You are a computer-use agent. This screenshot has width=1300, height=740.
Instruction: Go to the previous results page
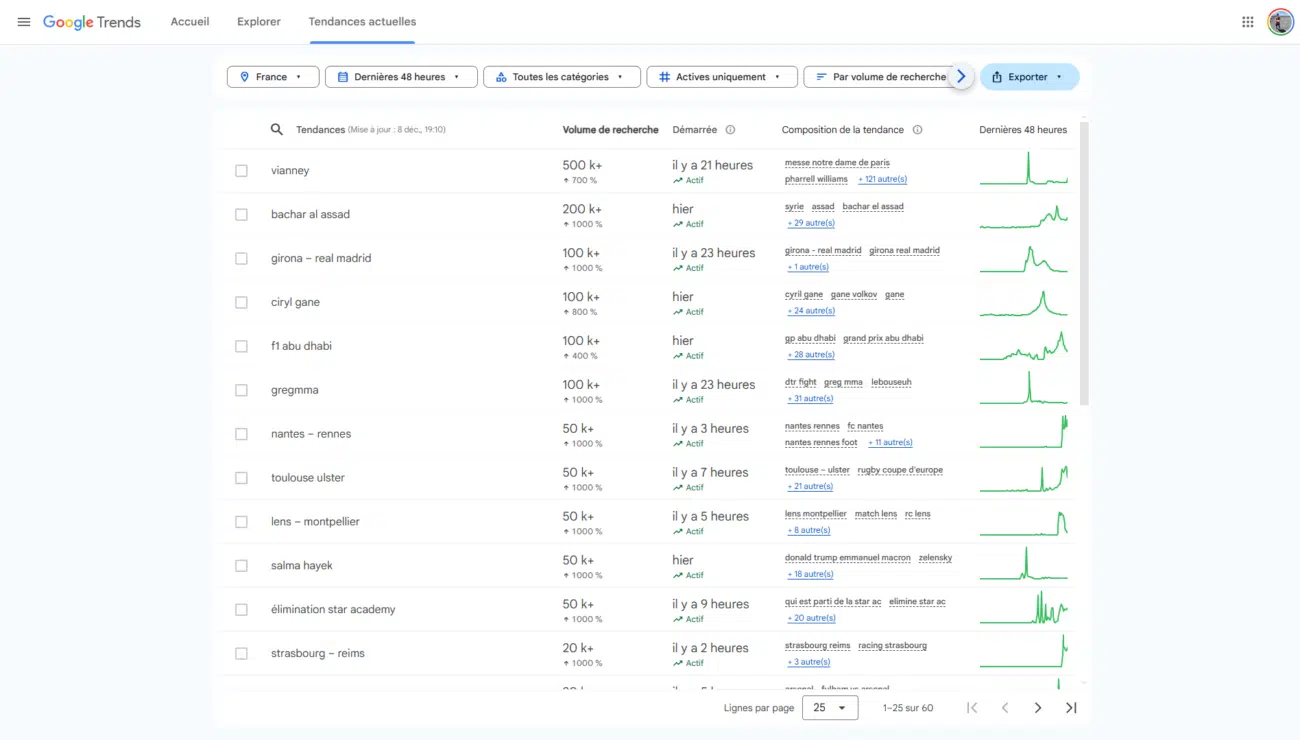[1005, 708]
